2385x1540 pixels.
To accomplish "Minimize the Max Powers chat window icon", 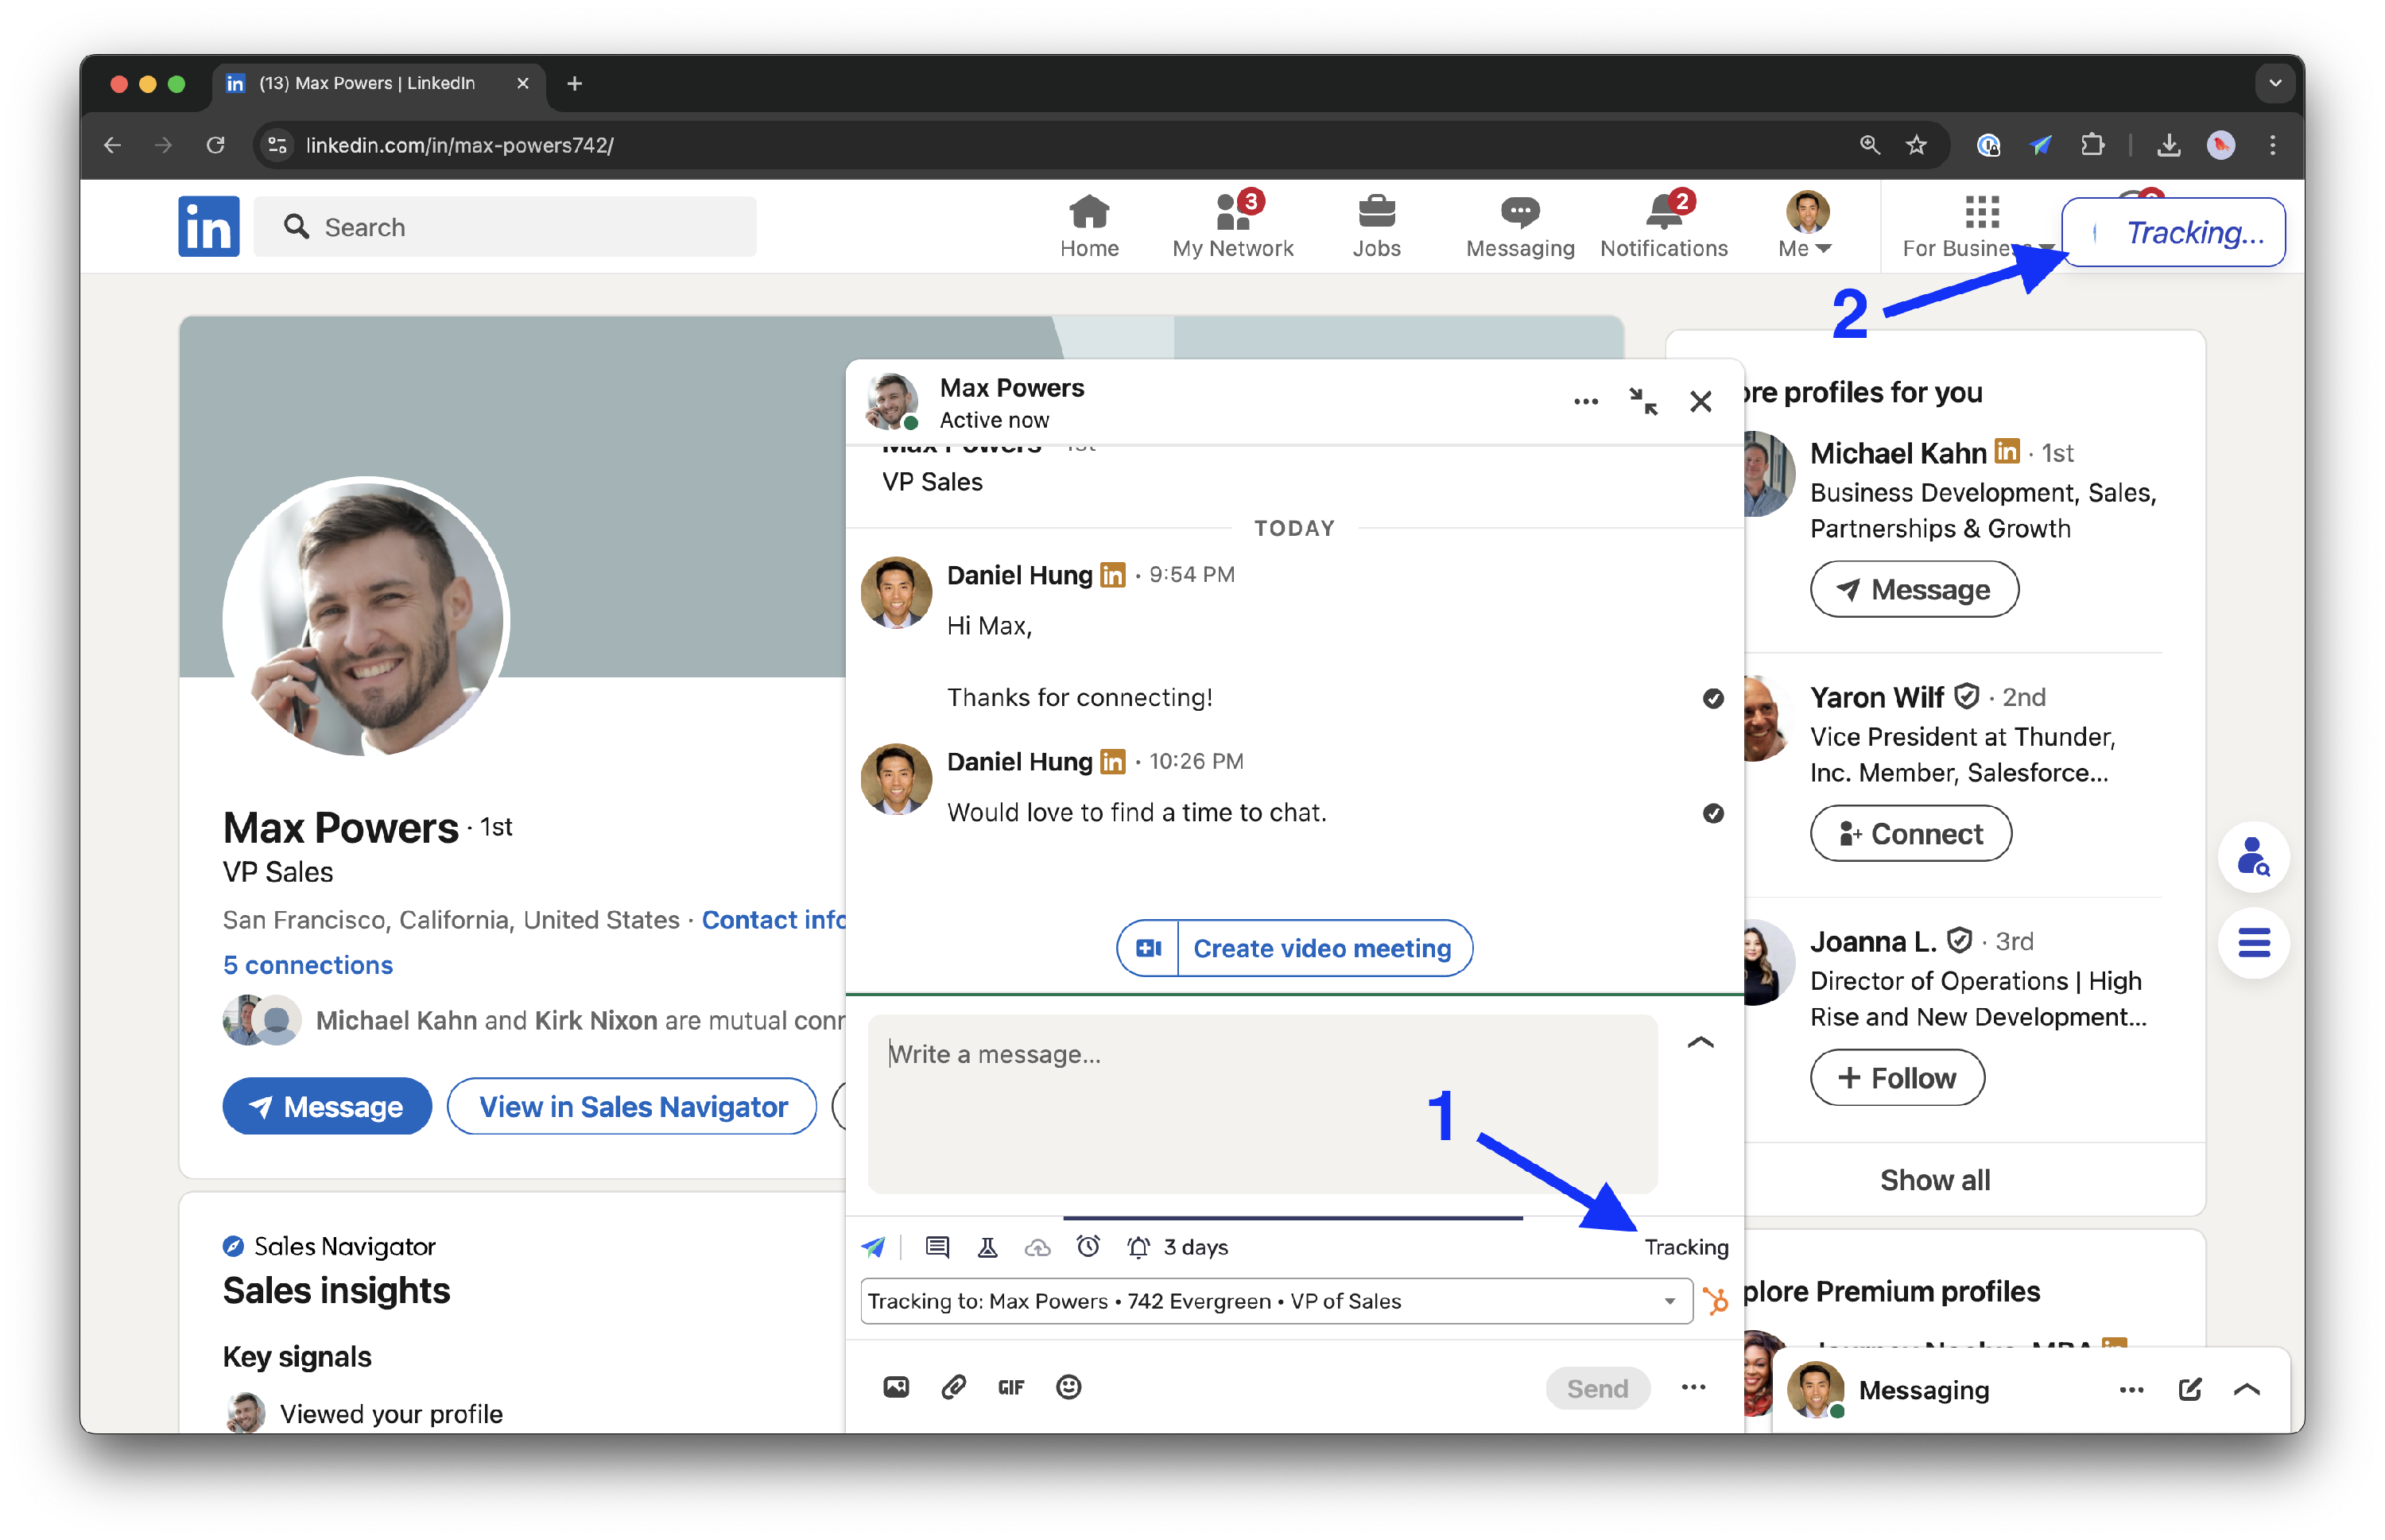I will [1642, 401].
